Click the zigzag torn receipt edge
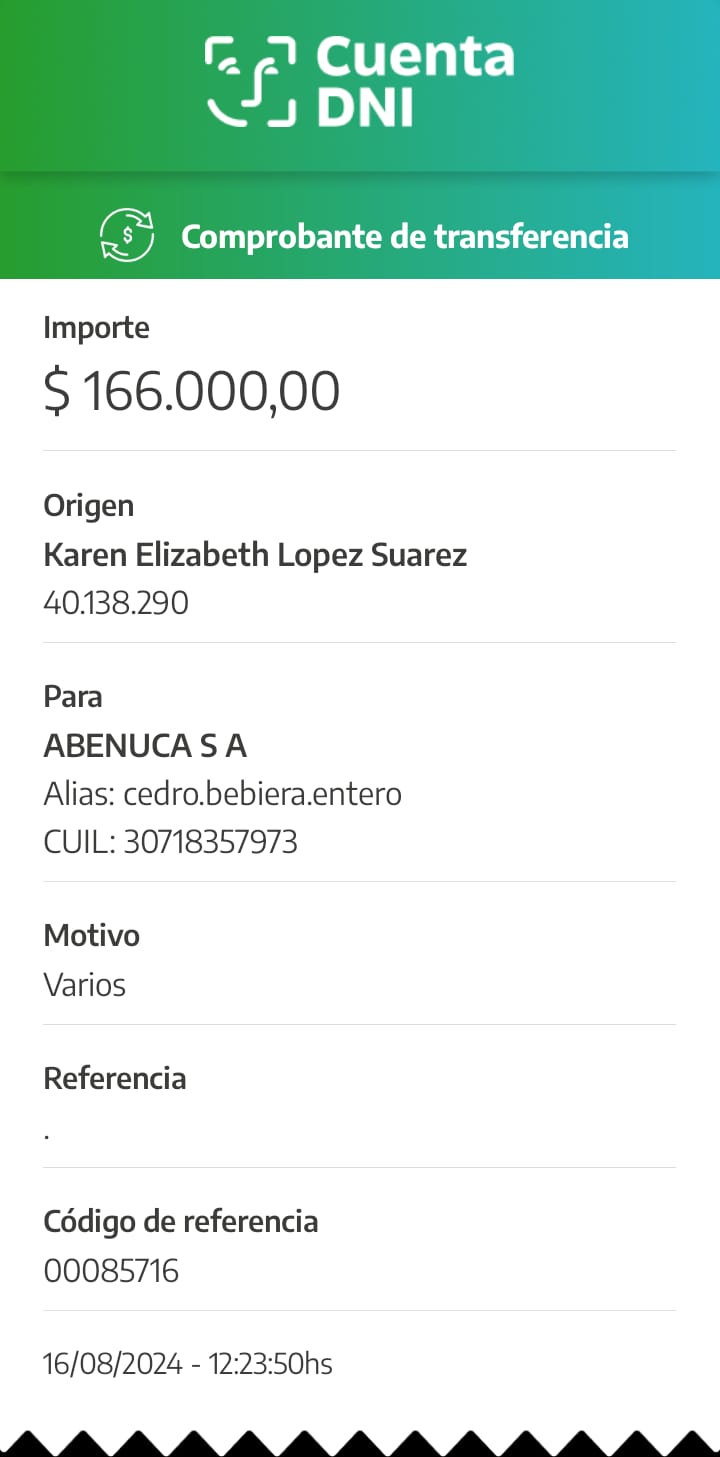 click(360, 1443)
